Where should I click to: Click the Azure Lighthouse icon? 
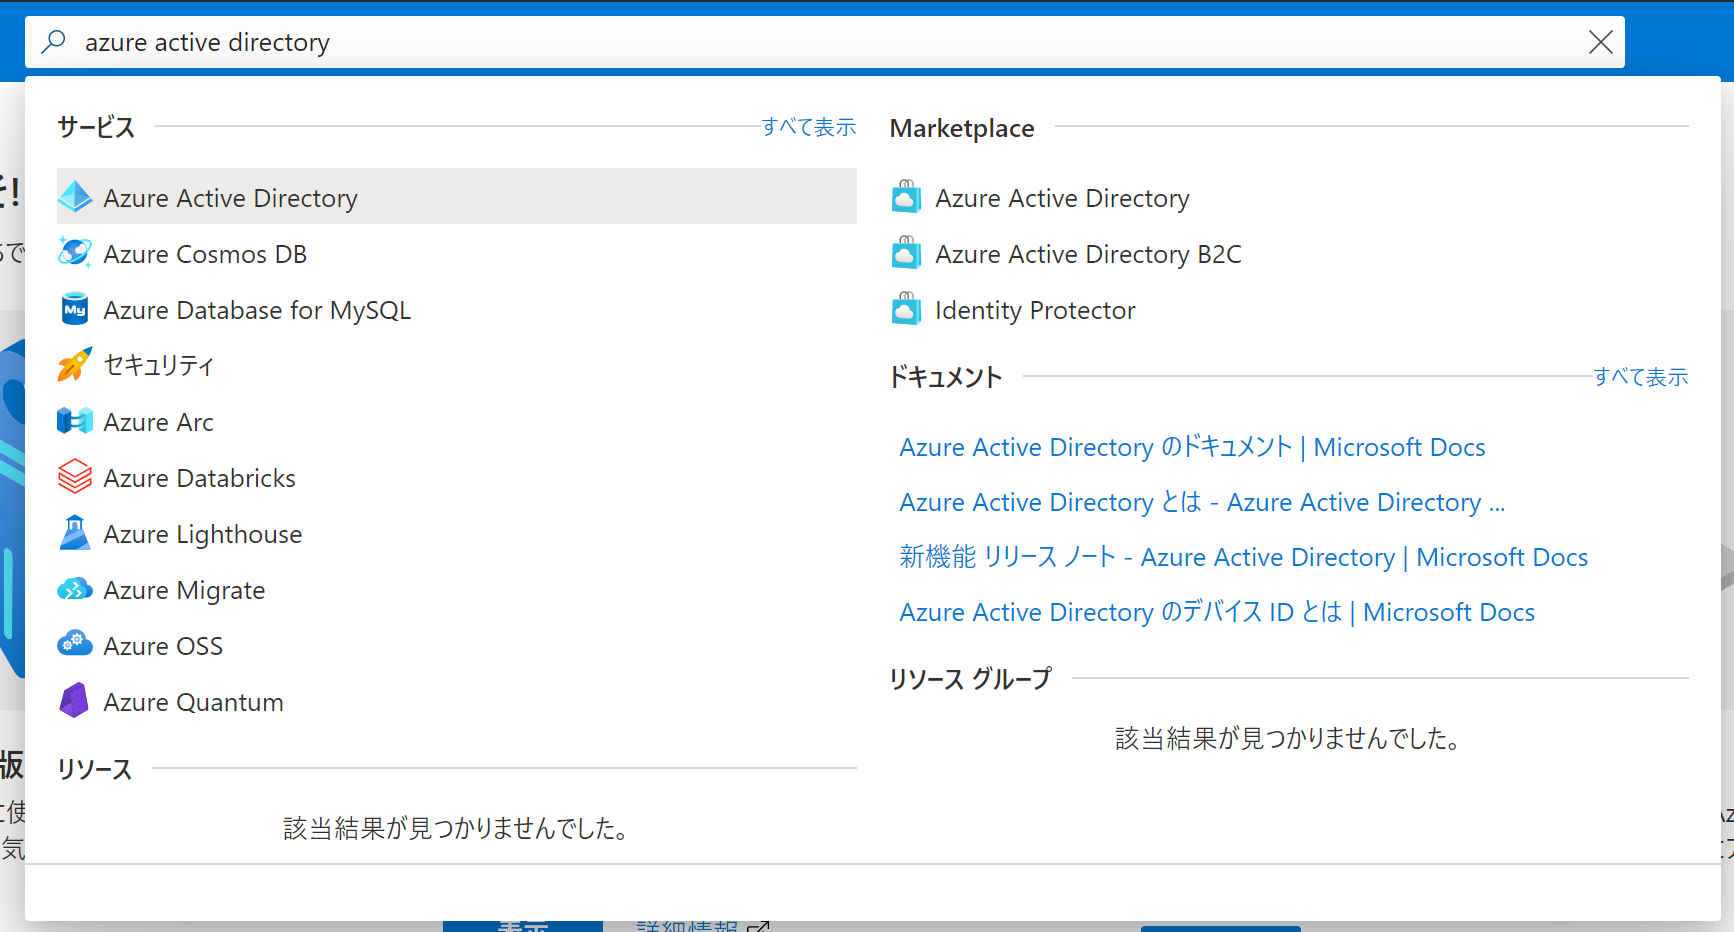75,533
